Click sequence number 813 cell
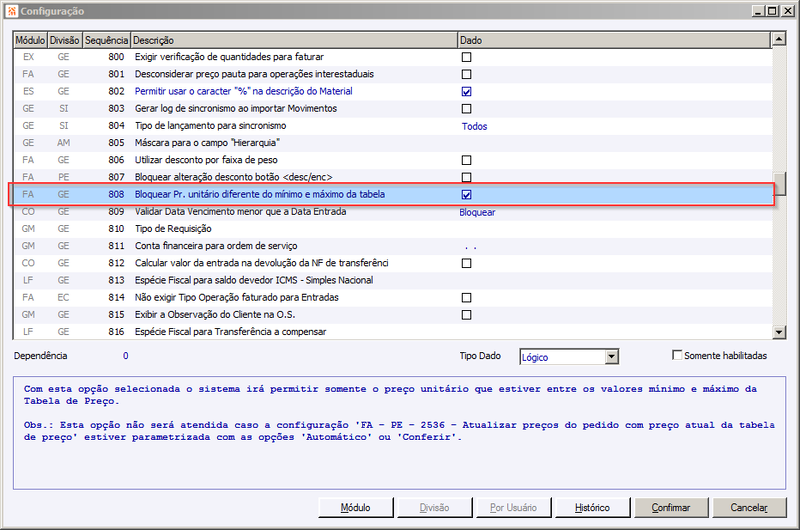Screen dimensions: 800x530 point(116,280)
